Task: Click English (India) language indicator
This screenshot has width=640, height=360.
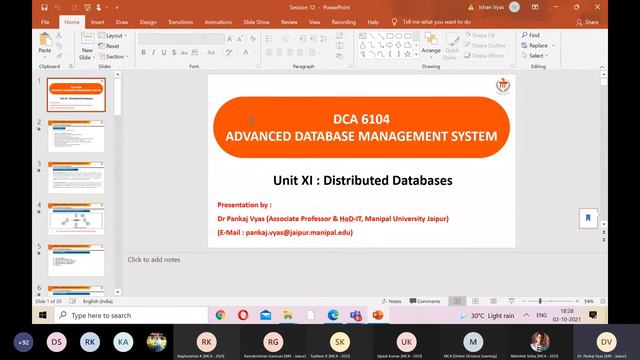Action: (x=98, y=301)
